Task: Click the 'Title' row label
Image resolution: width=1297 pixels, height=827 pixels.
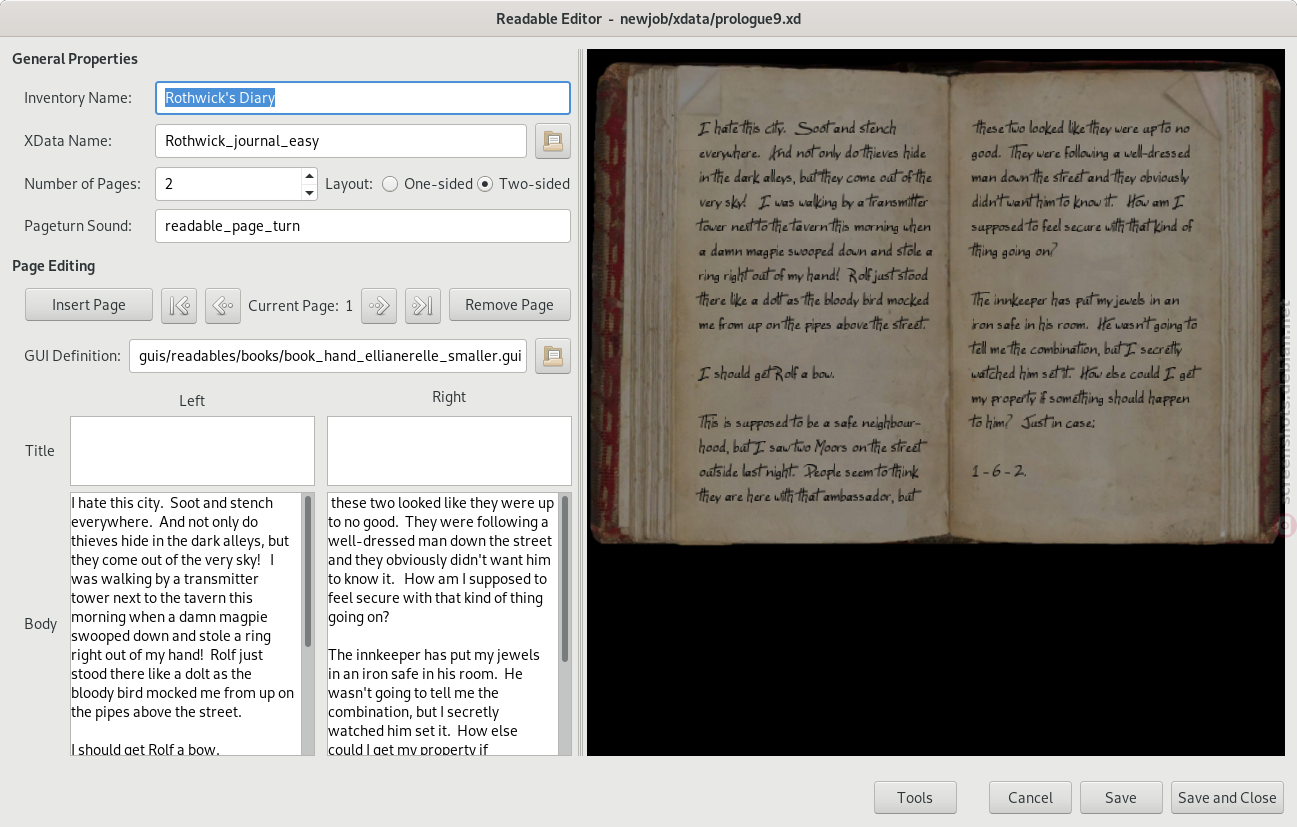Action: [x=40, y=451]
